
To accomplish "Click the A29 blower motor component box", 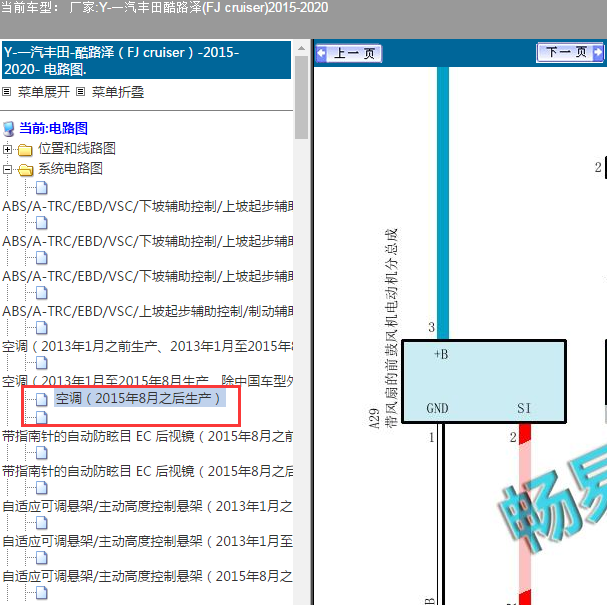I will (484, 382).
